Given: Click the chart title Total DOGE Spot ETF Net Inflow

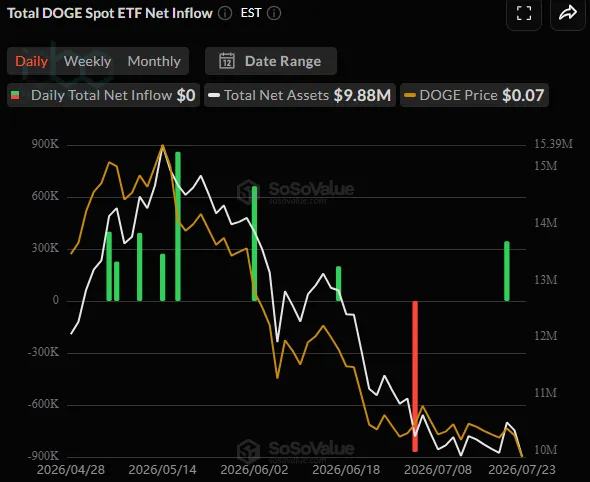Looking at the screenshot, I should [x=110, y=13].
